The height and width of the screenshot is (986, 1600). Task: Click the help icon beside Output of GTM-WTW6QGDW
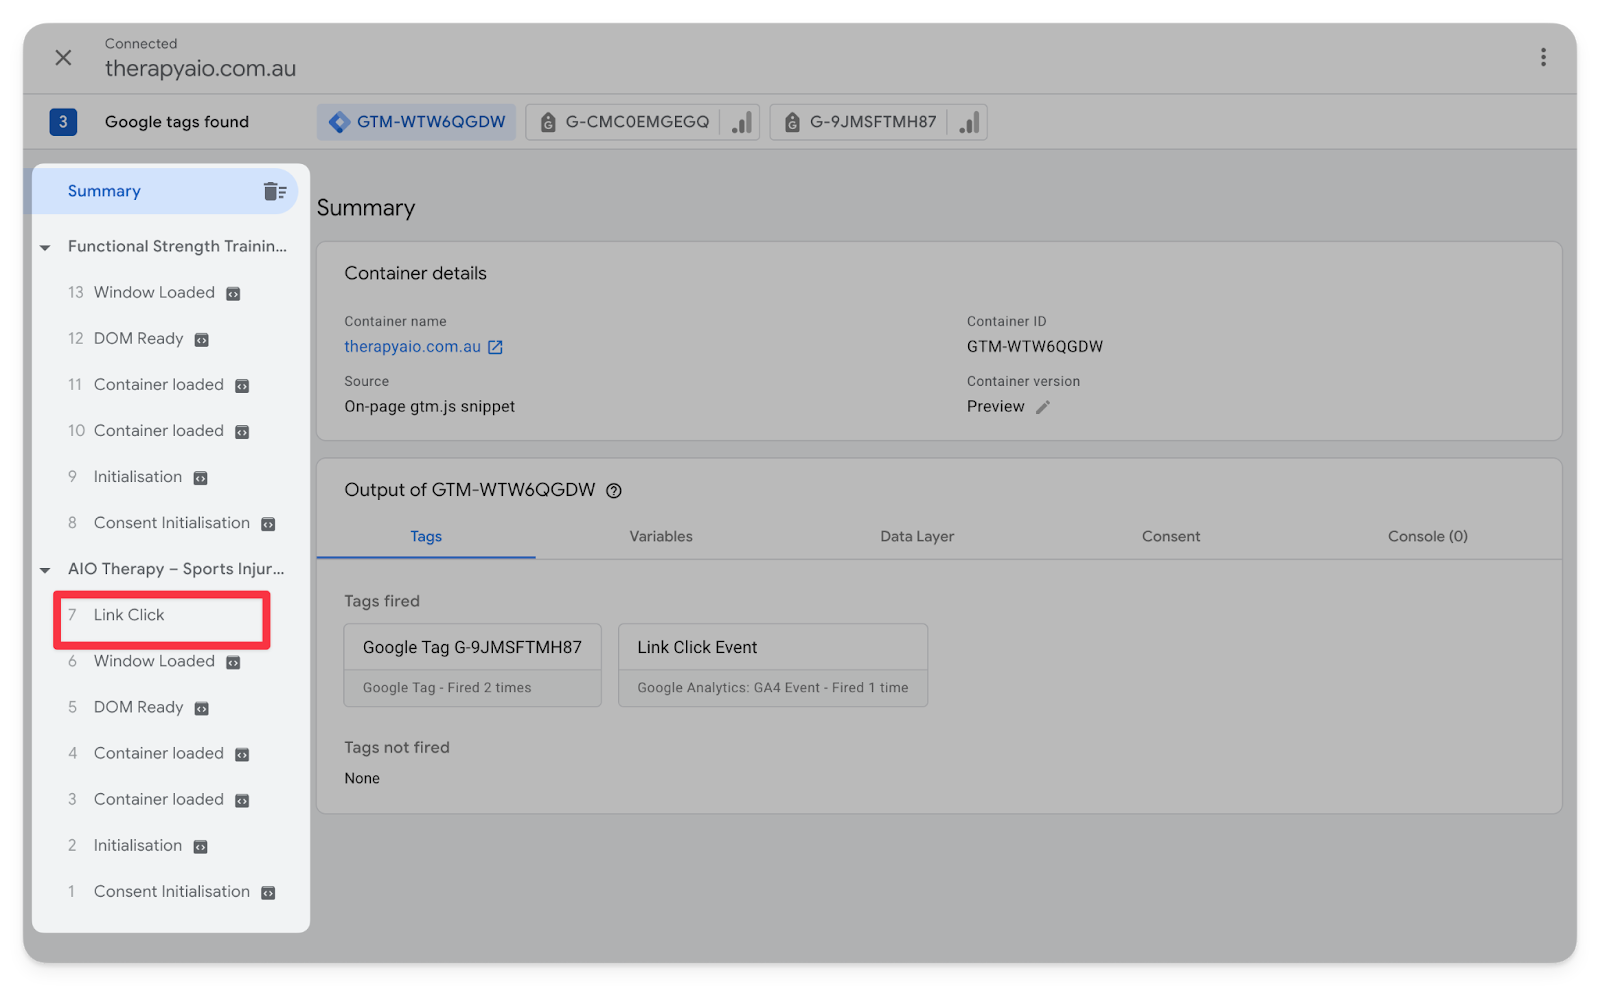[614, 490]
